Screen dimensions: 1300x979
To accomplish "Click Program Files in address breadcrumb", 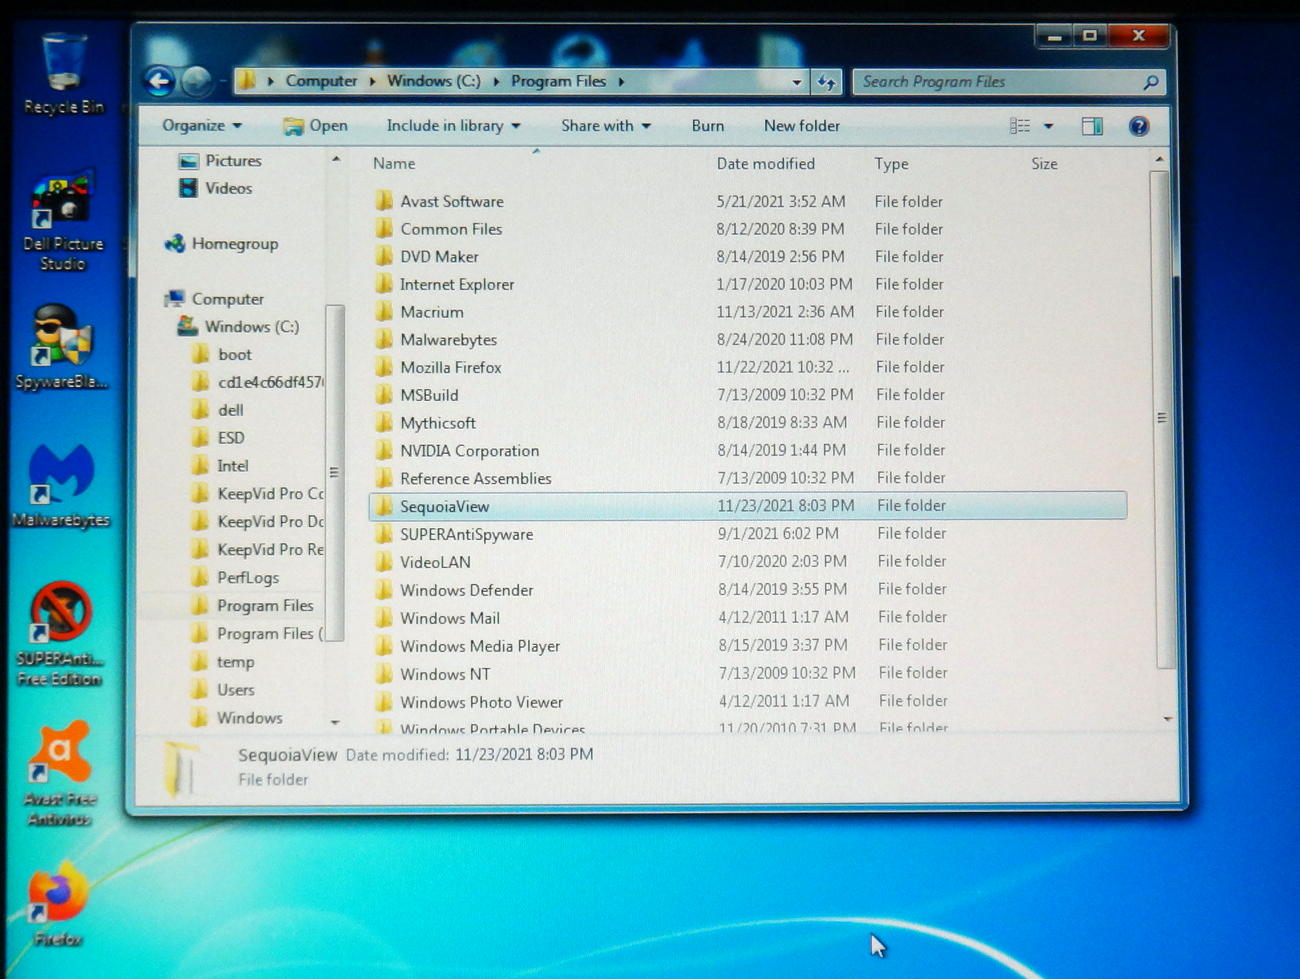I will (x=559, y=81).
